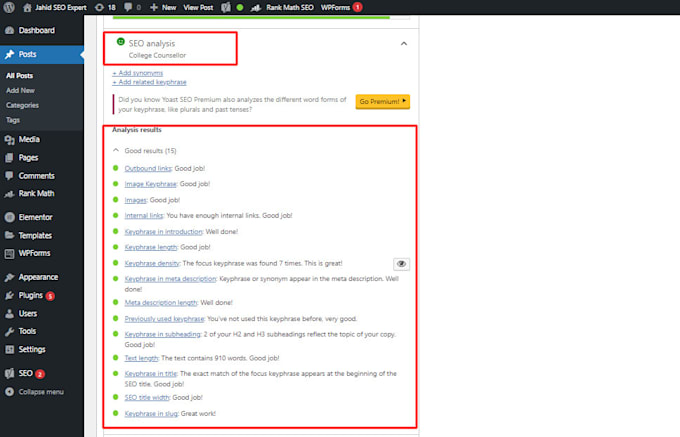Viewport: 680px width, 437px height.
Task: Open the updates icon showing 18
Action: click(105, 7)
